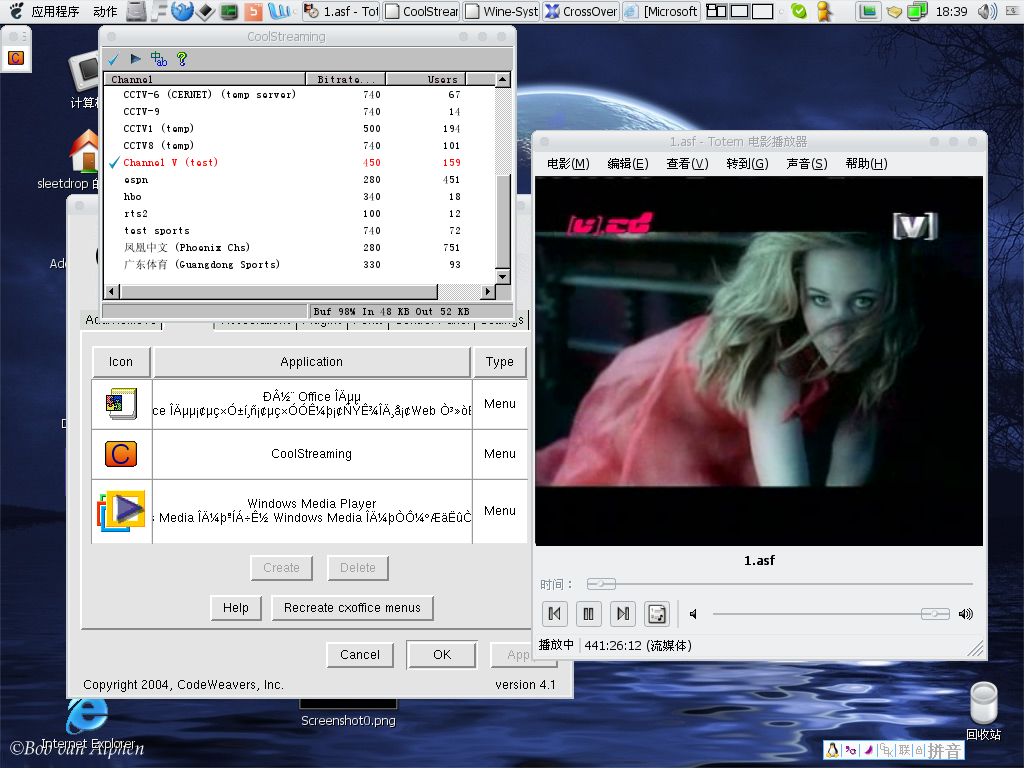Open the CoolStreaming help question mark icon
The image size is (1024, 768).
182,59
